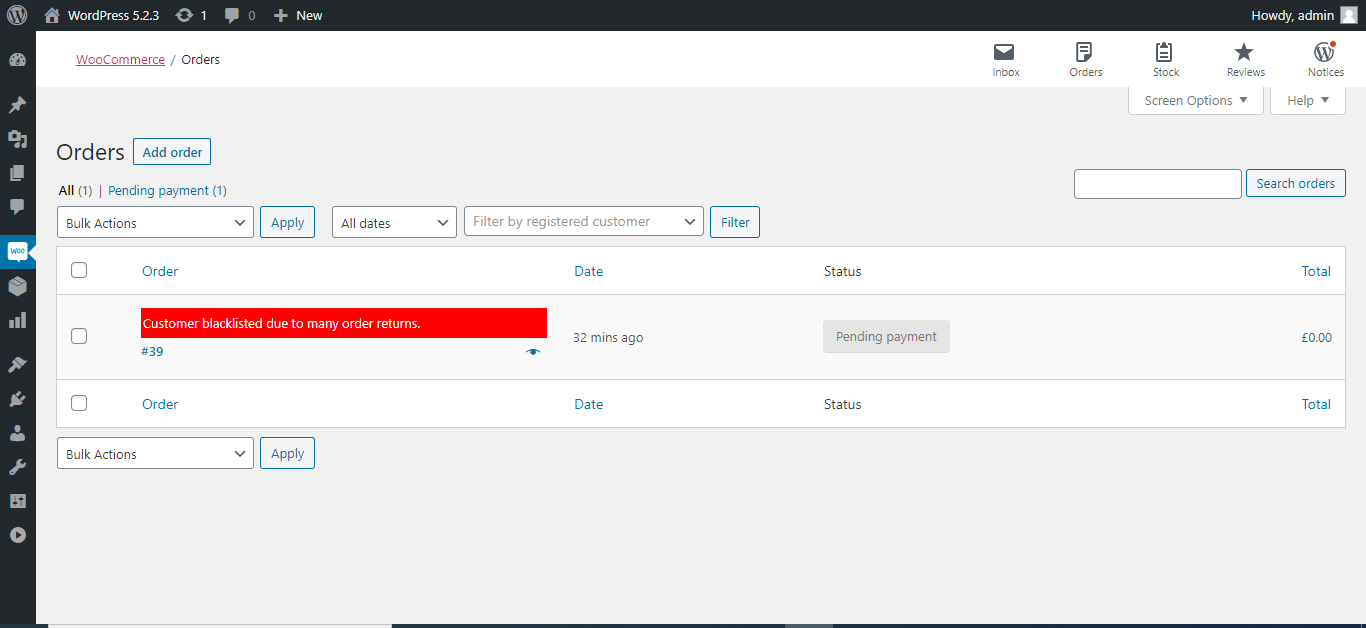The height and width of the screenshot is (628, 1366).
Task: Open Dashboard from sidebar gauge icon
Action: click(17, 60)
